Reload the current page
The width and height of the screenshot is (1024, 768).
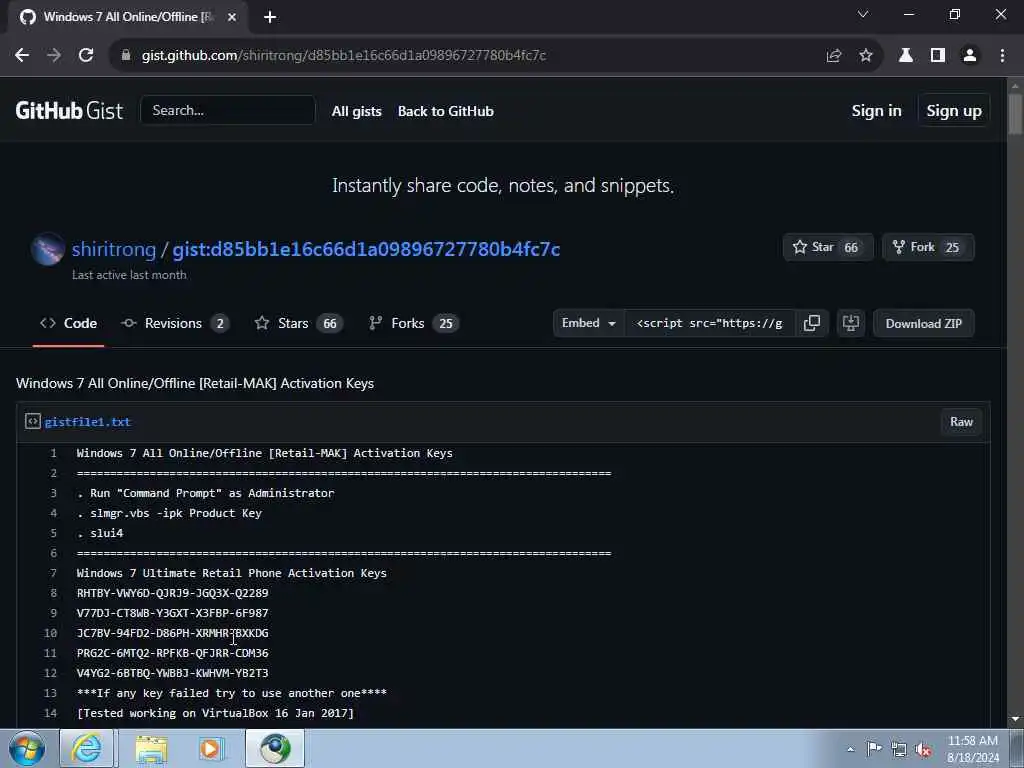(86, 56)
